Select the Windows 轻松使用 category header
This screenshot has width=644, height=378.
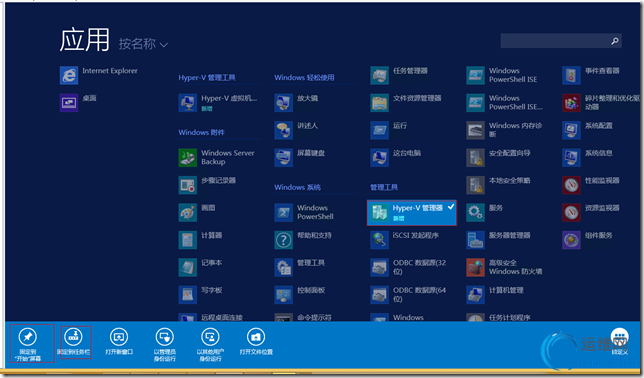[304, 78]
